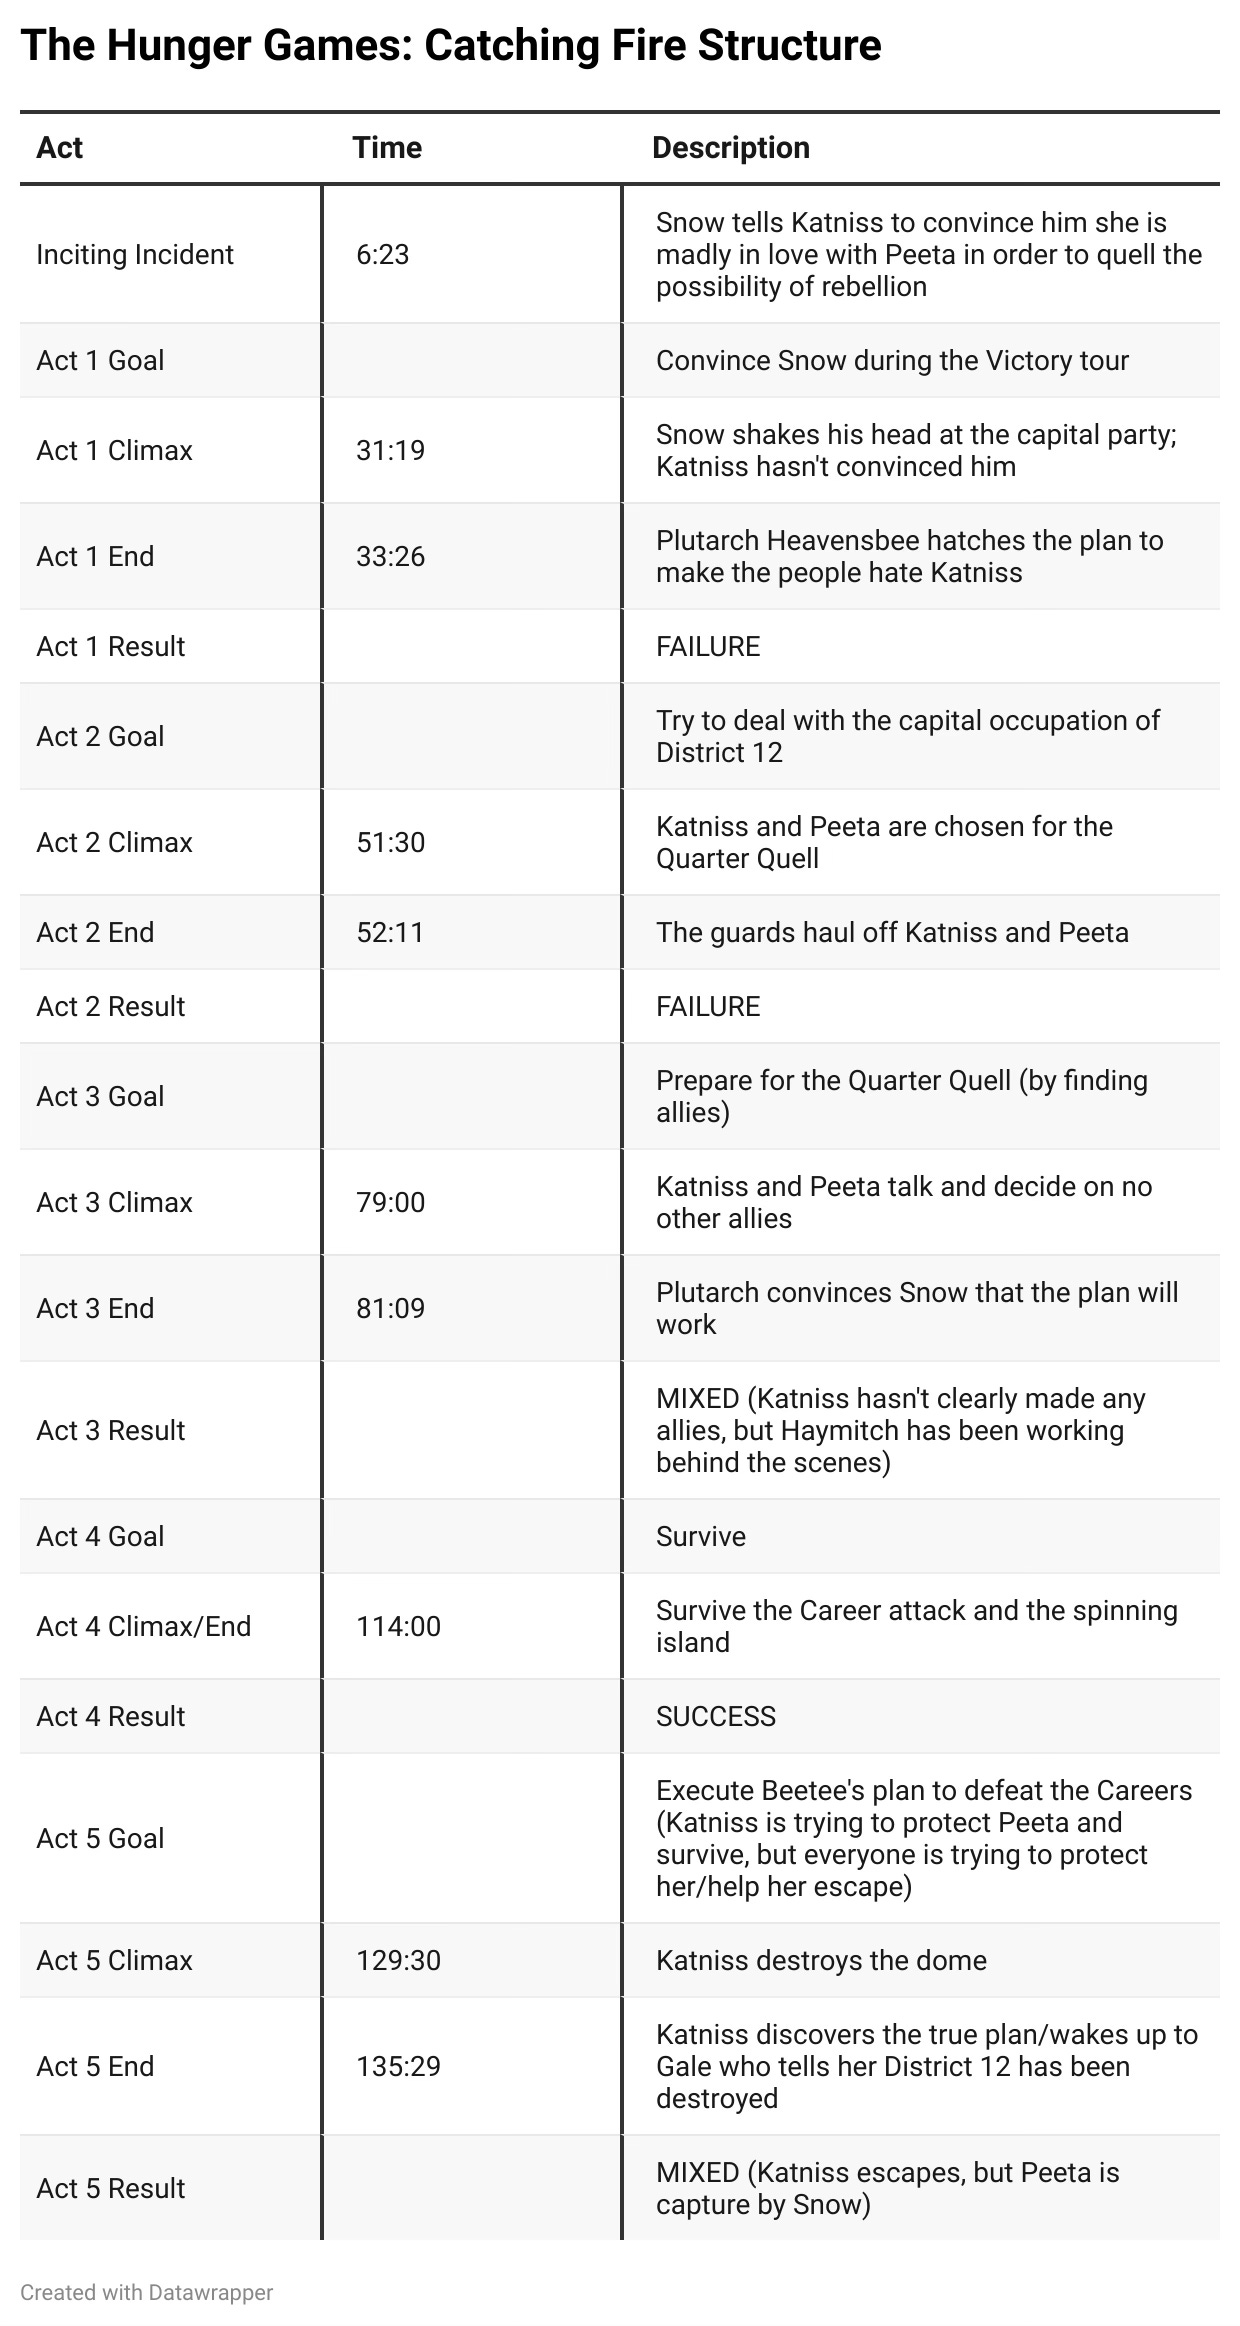1240x2326 pixels.
Task: Click the "Time" column header
Action: click(x=387, y=148)
